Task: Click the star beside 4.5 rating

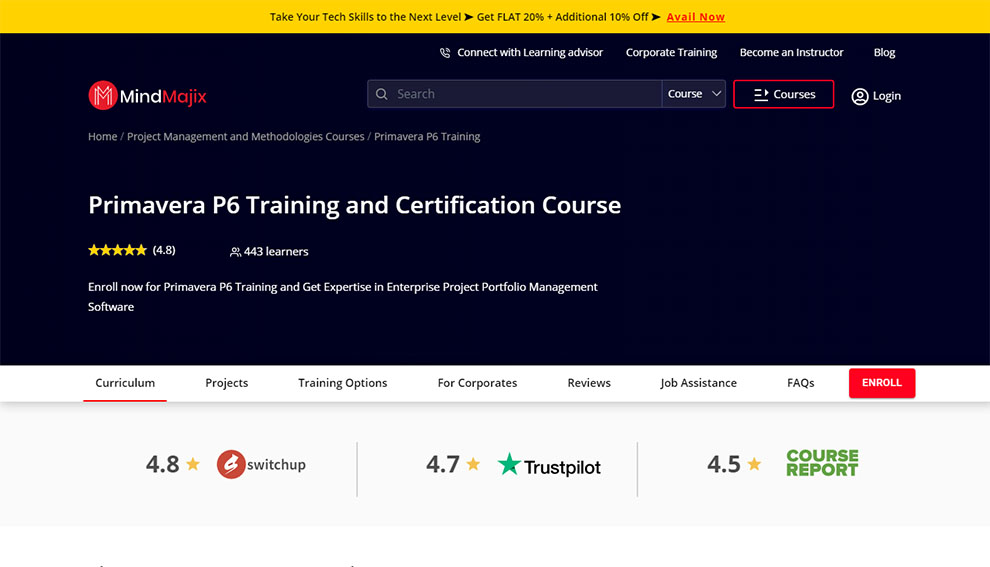Action: (754, 464)
